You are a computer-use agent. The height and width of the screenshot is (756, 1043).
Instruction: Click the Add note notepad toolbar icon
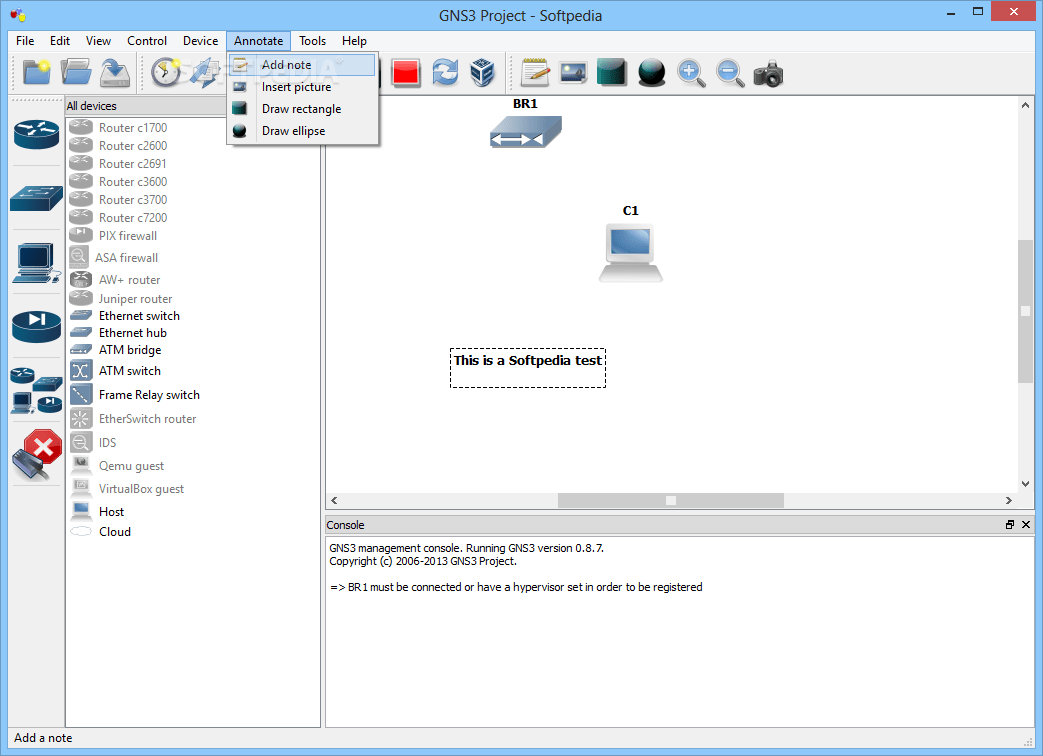[x=535, y=72]
